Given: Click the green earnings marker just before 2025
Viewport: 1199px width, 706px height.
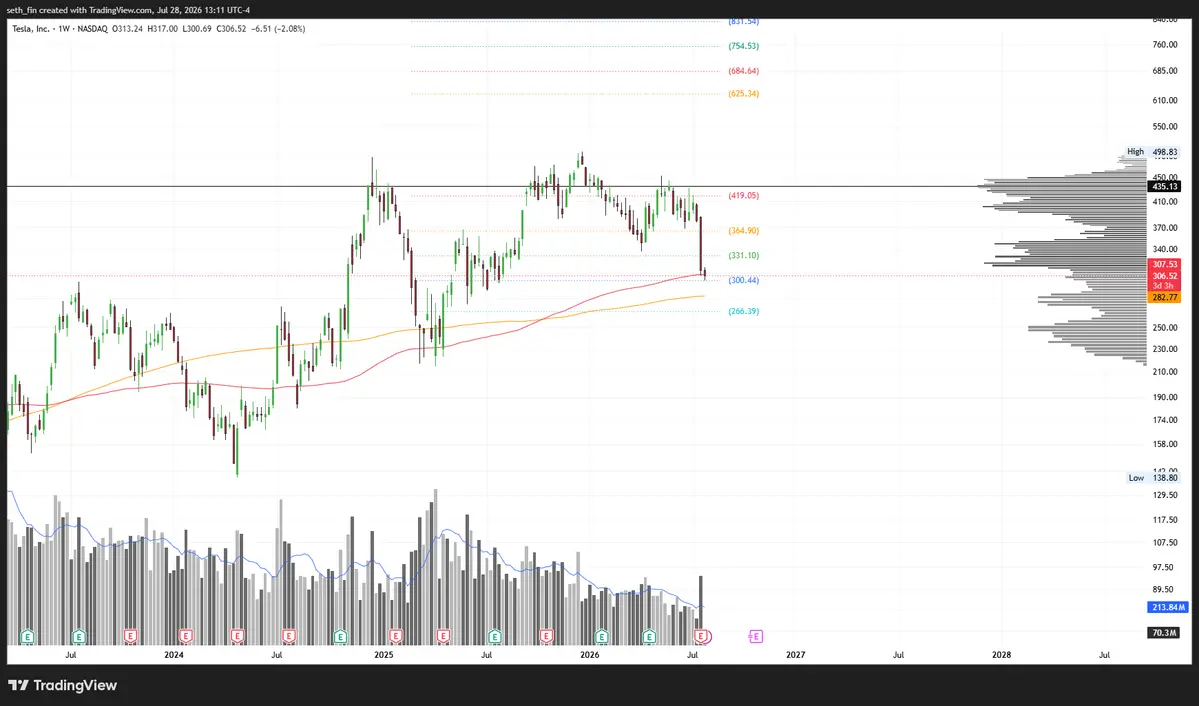Looking at the screenshot, I should click(x=340, y=636).
